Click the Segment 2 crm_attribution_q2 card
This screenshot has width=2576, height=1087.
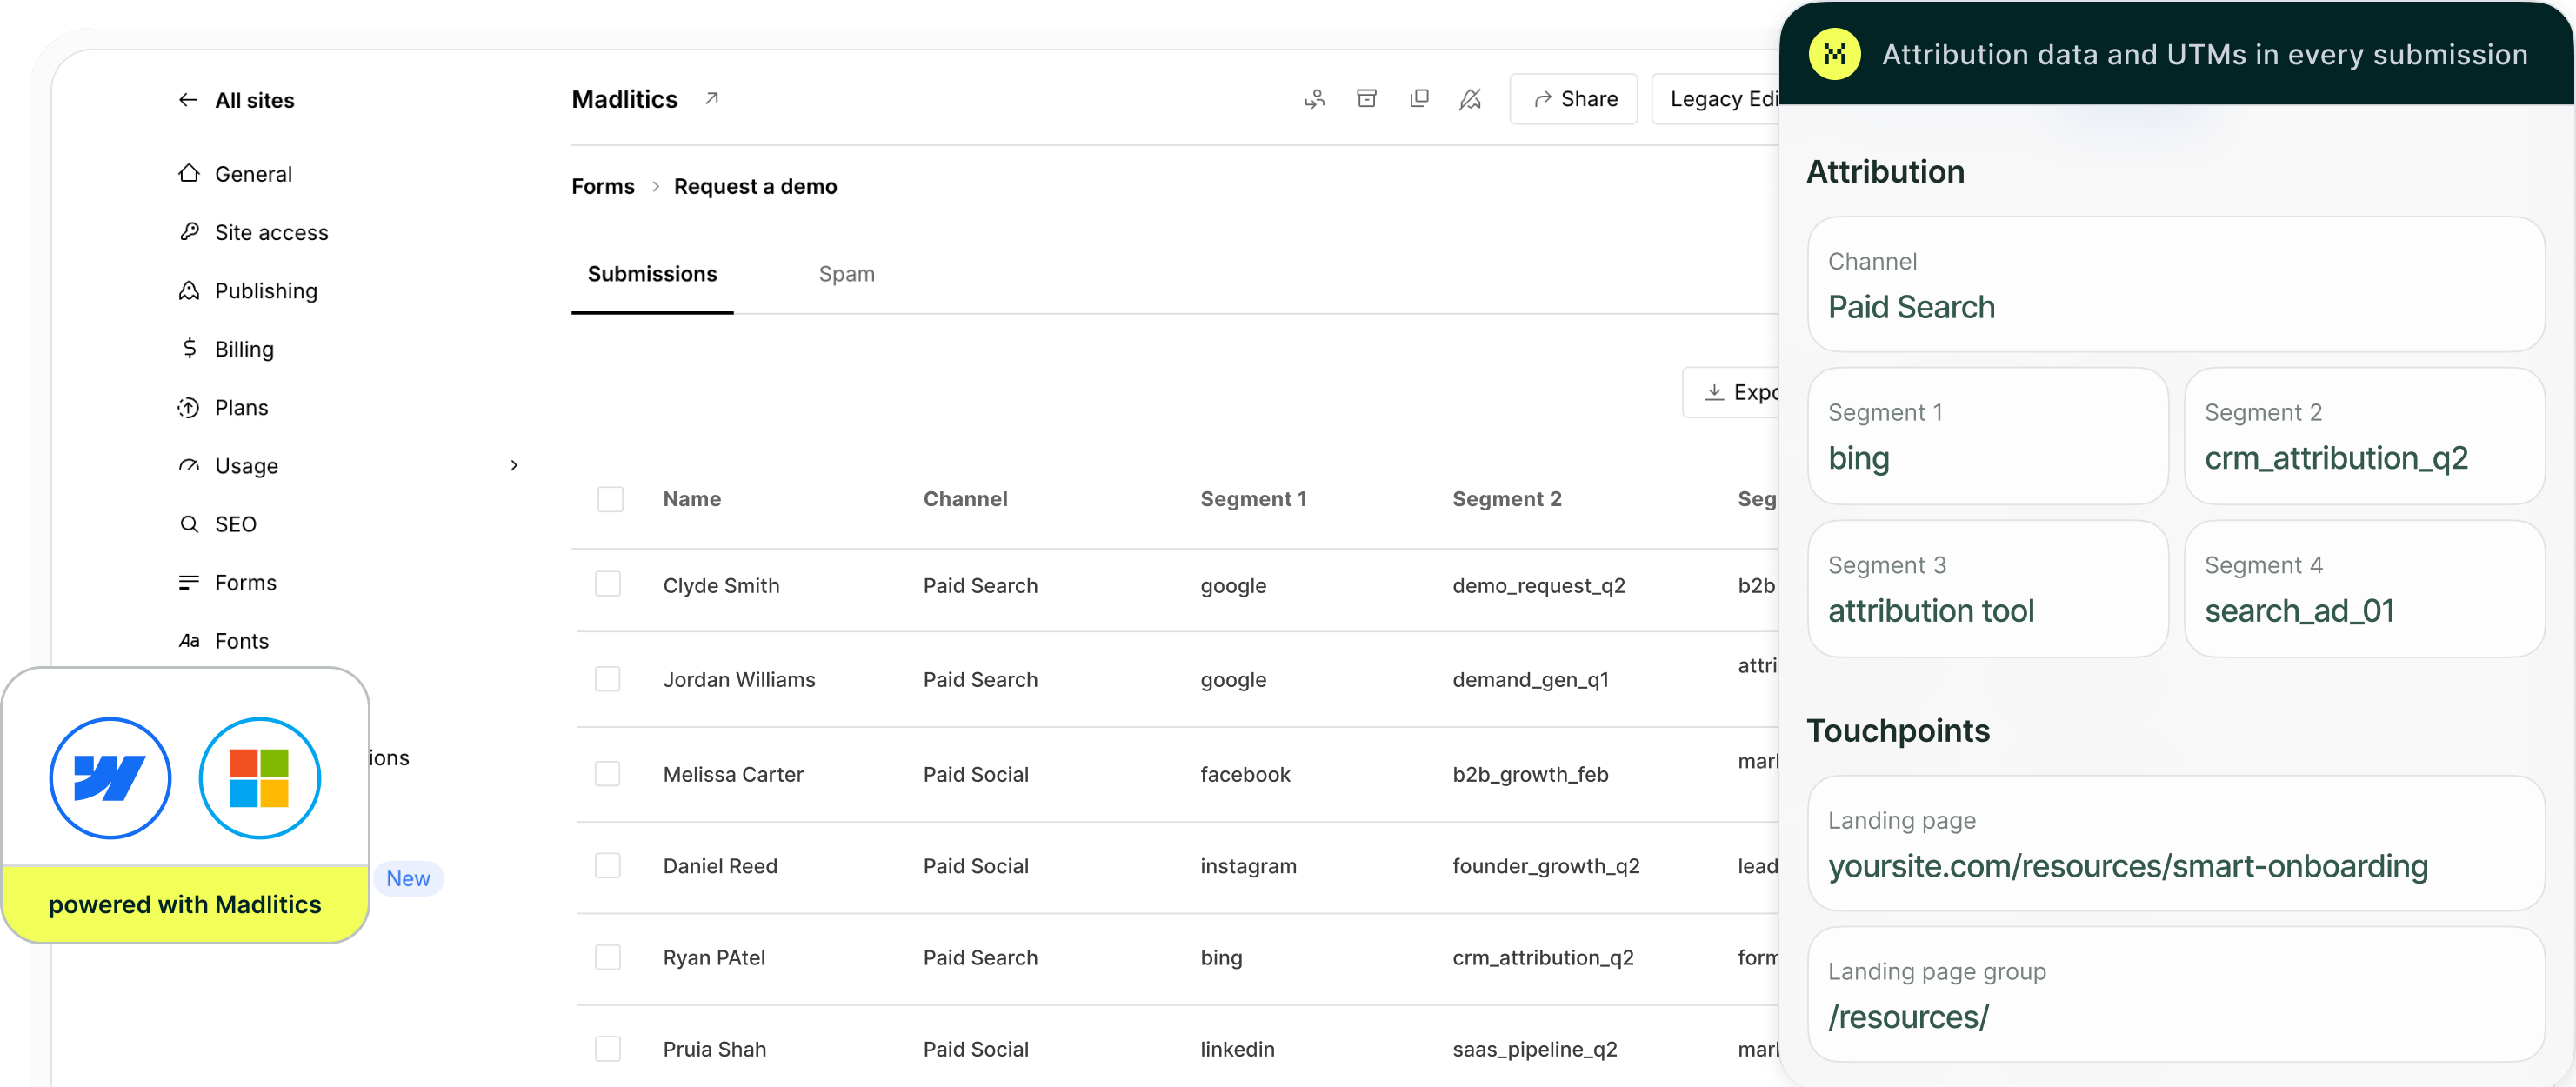[x=2364, y=436]
